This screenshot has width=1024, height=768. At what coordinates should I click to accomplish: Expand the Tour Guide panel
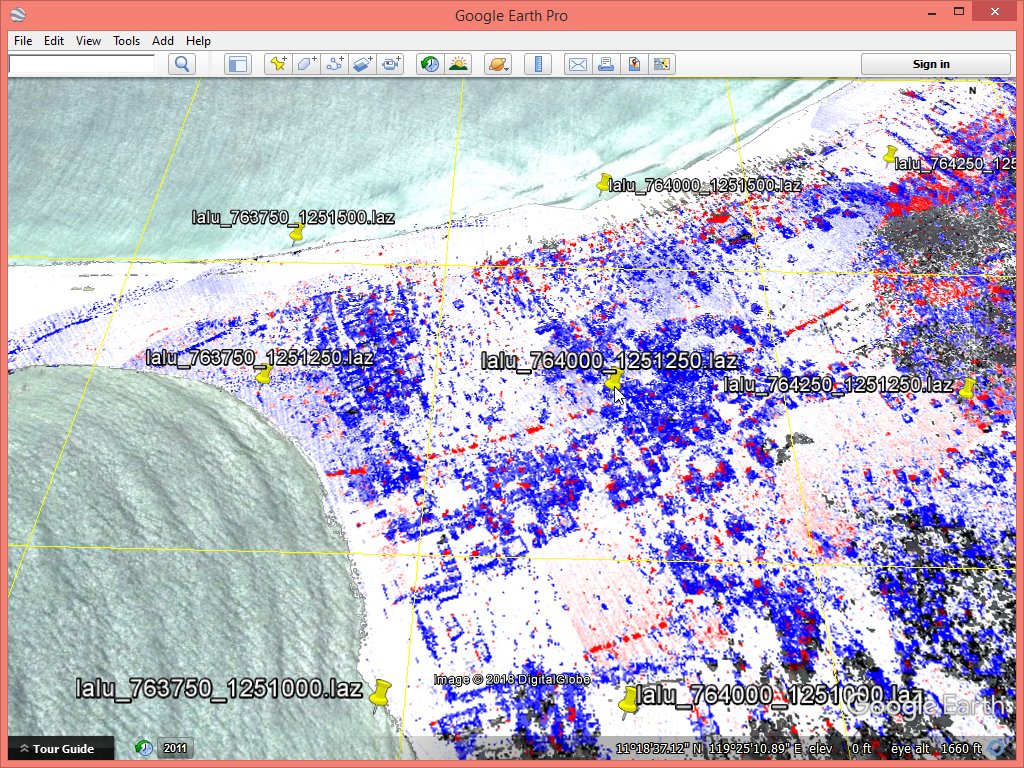coord(58,748)
